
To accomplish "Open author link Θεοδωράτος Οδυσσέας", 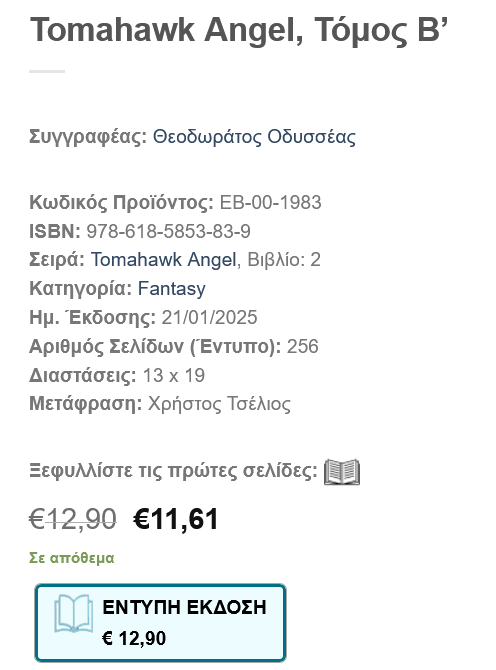I will 254,137.
